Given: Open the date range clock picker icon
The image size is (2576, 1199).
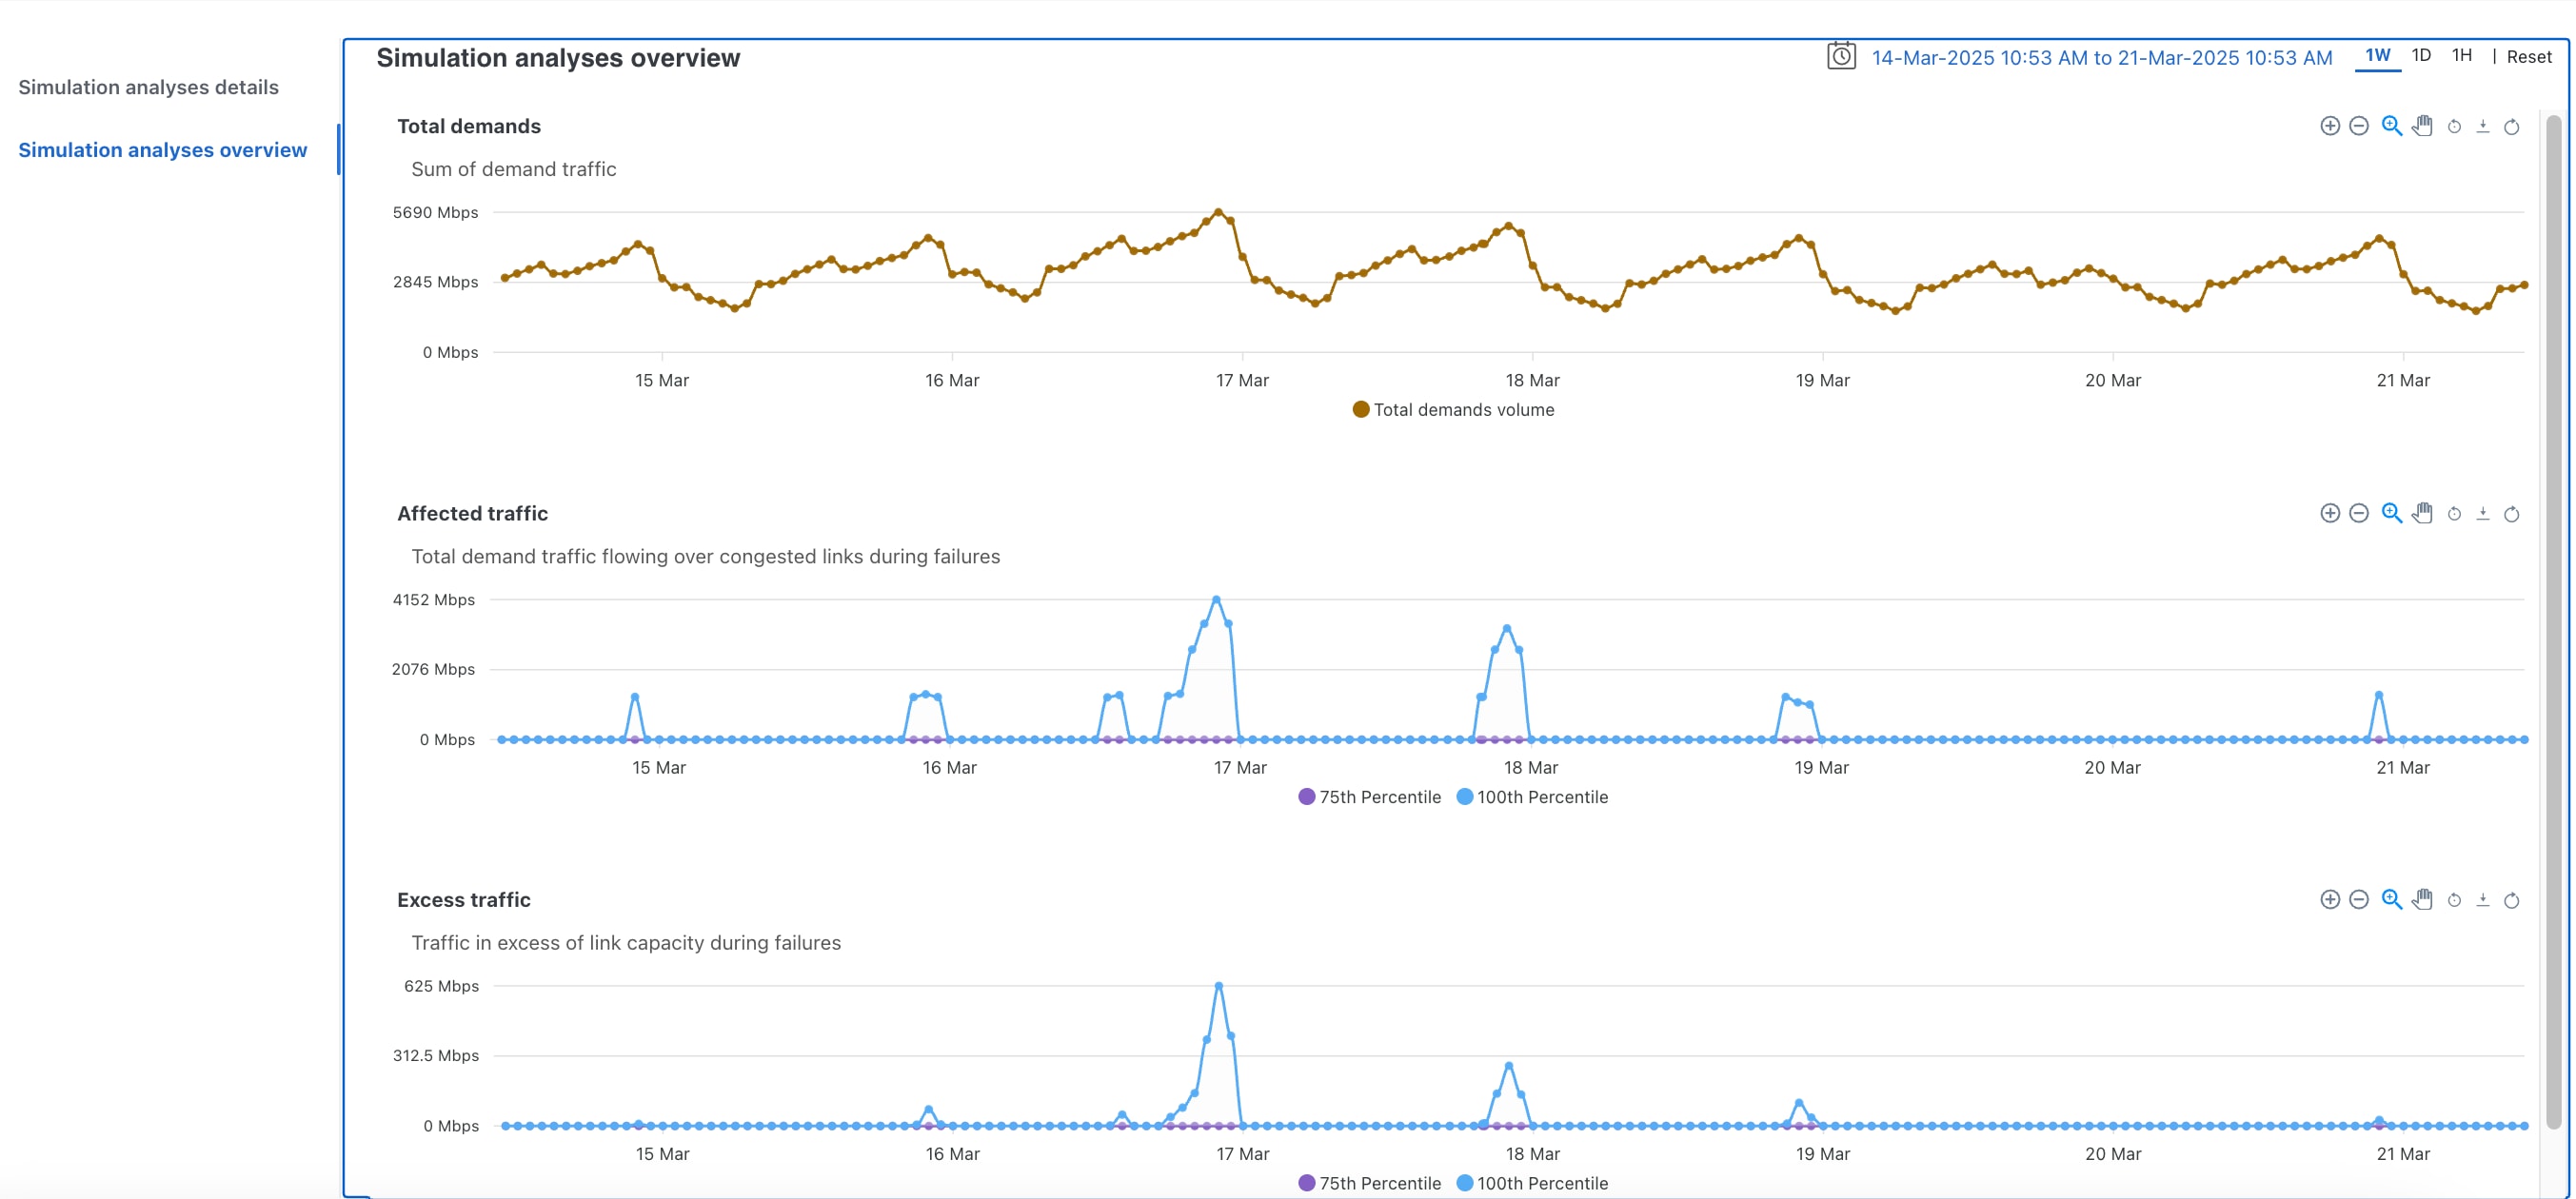Looking at the screenshot, I should click(x=1841, y=56).
